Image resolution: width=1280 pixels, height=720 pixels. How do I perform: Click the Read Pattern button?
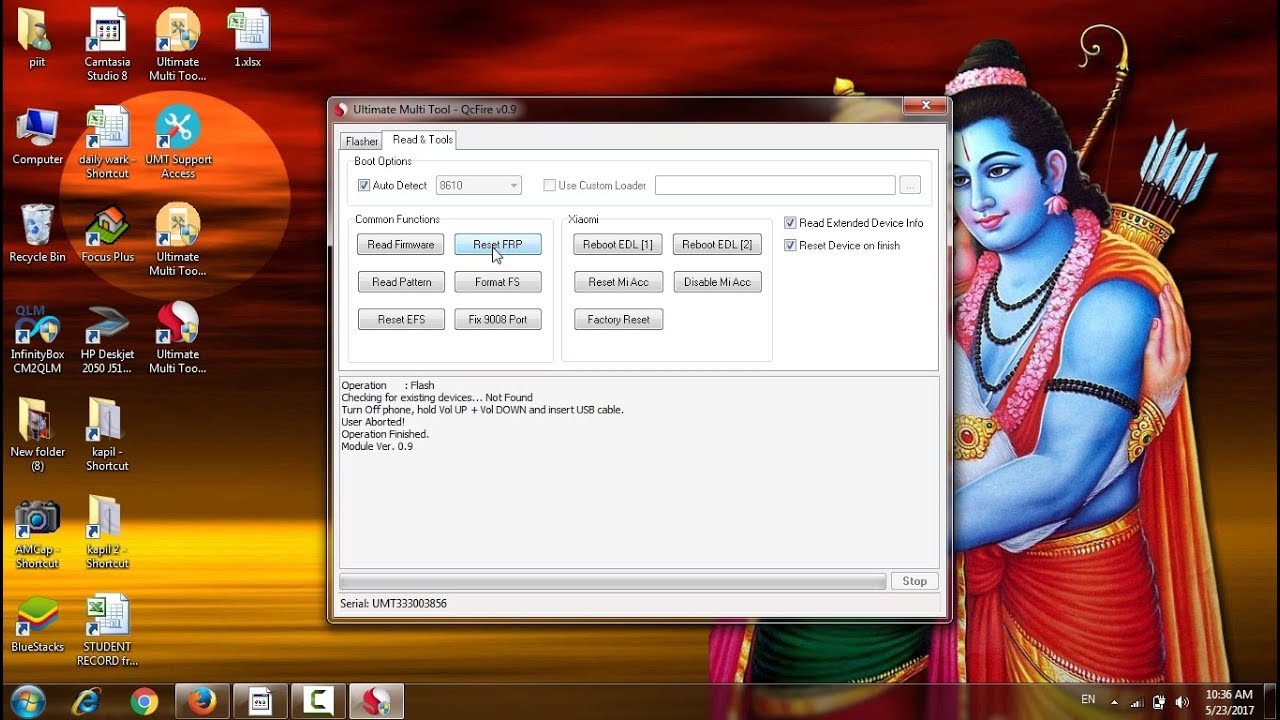401,282
